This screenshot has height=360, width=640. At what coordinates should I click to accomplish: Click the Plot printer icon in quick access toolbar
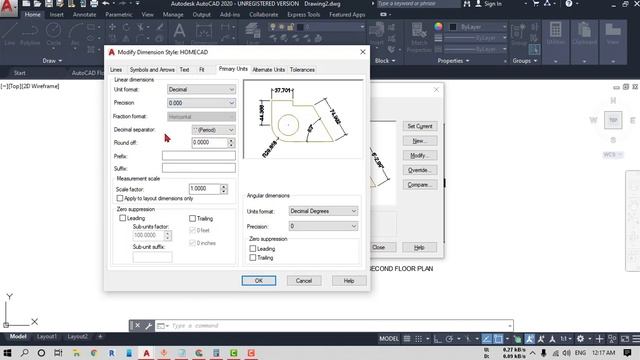point(94,4)
